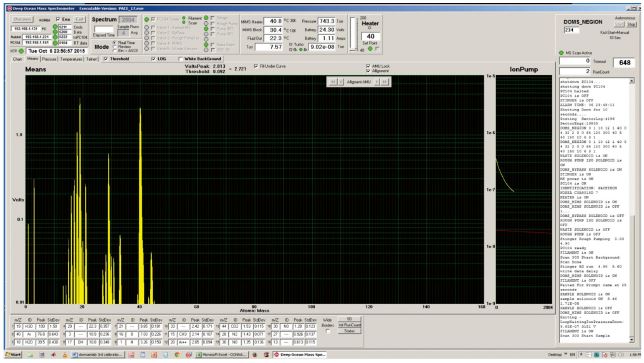
Task: Toggle the Threshold checkbox
Action: click(106, 59)
